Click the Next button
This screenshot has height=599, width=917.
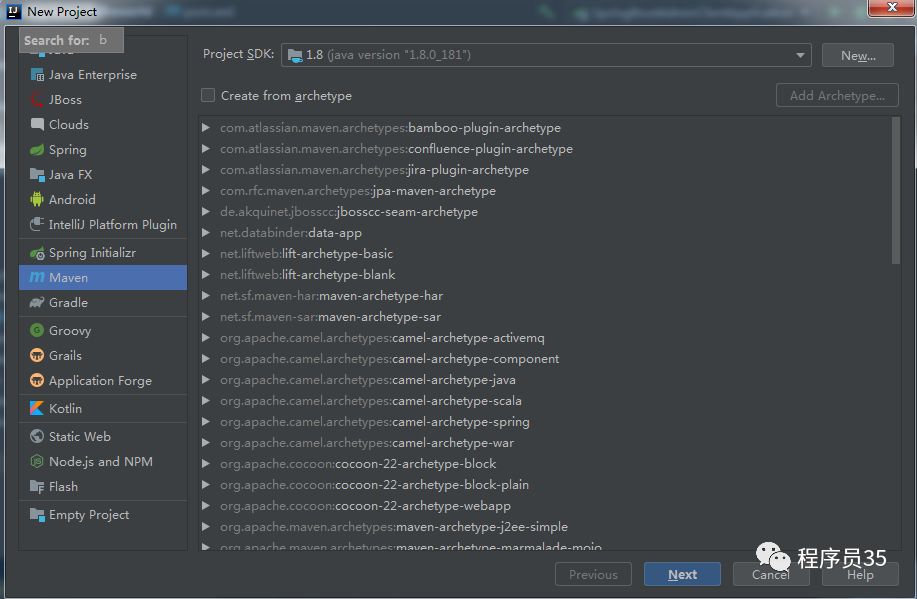[x=682, y=574]
